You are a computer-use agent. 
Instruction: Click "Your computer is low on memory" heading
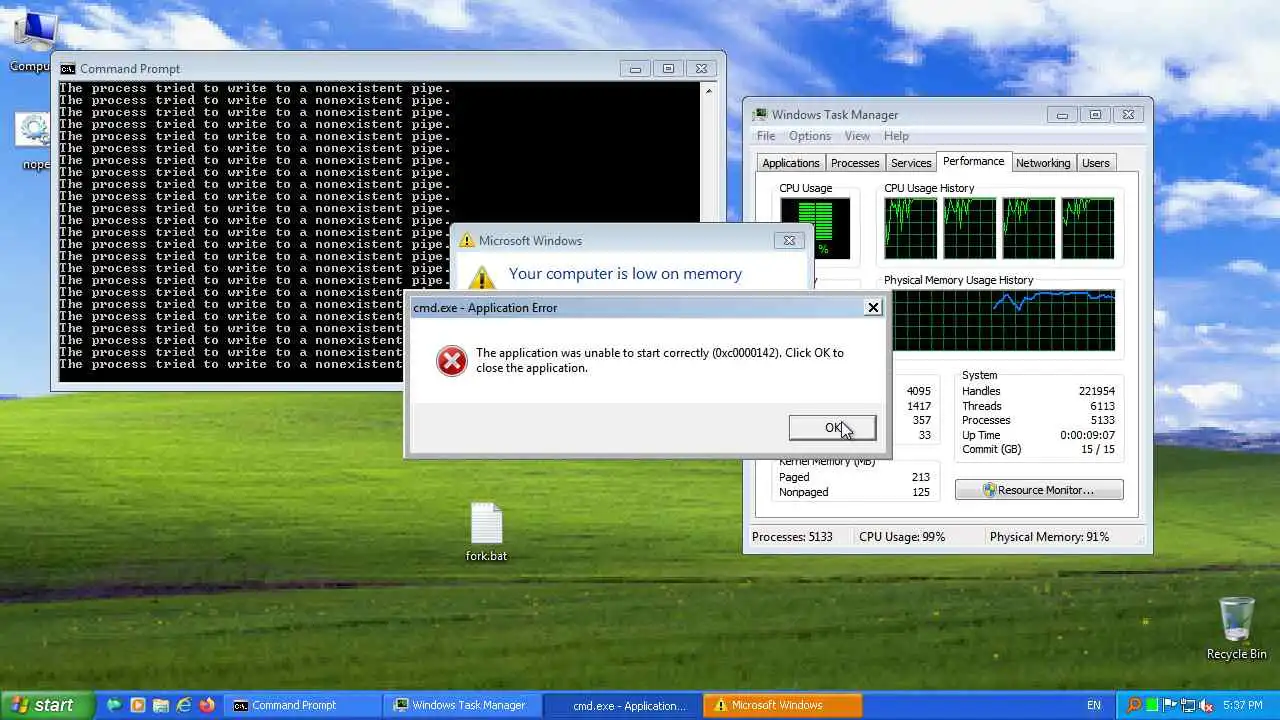pos(625,274)
